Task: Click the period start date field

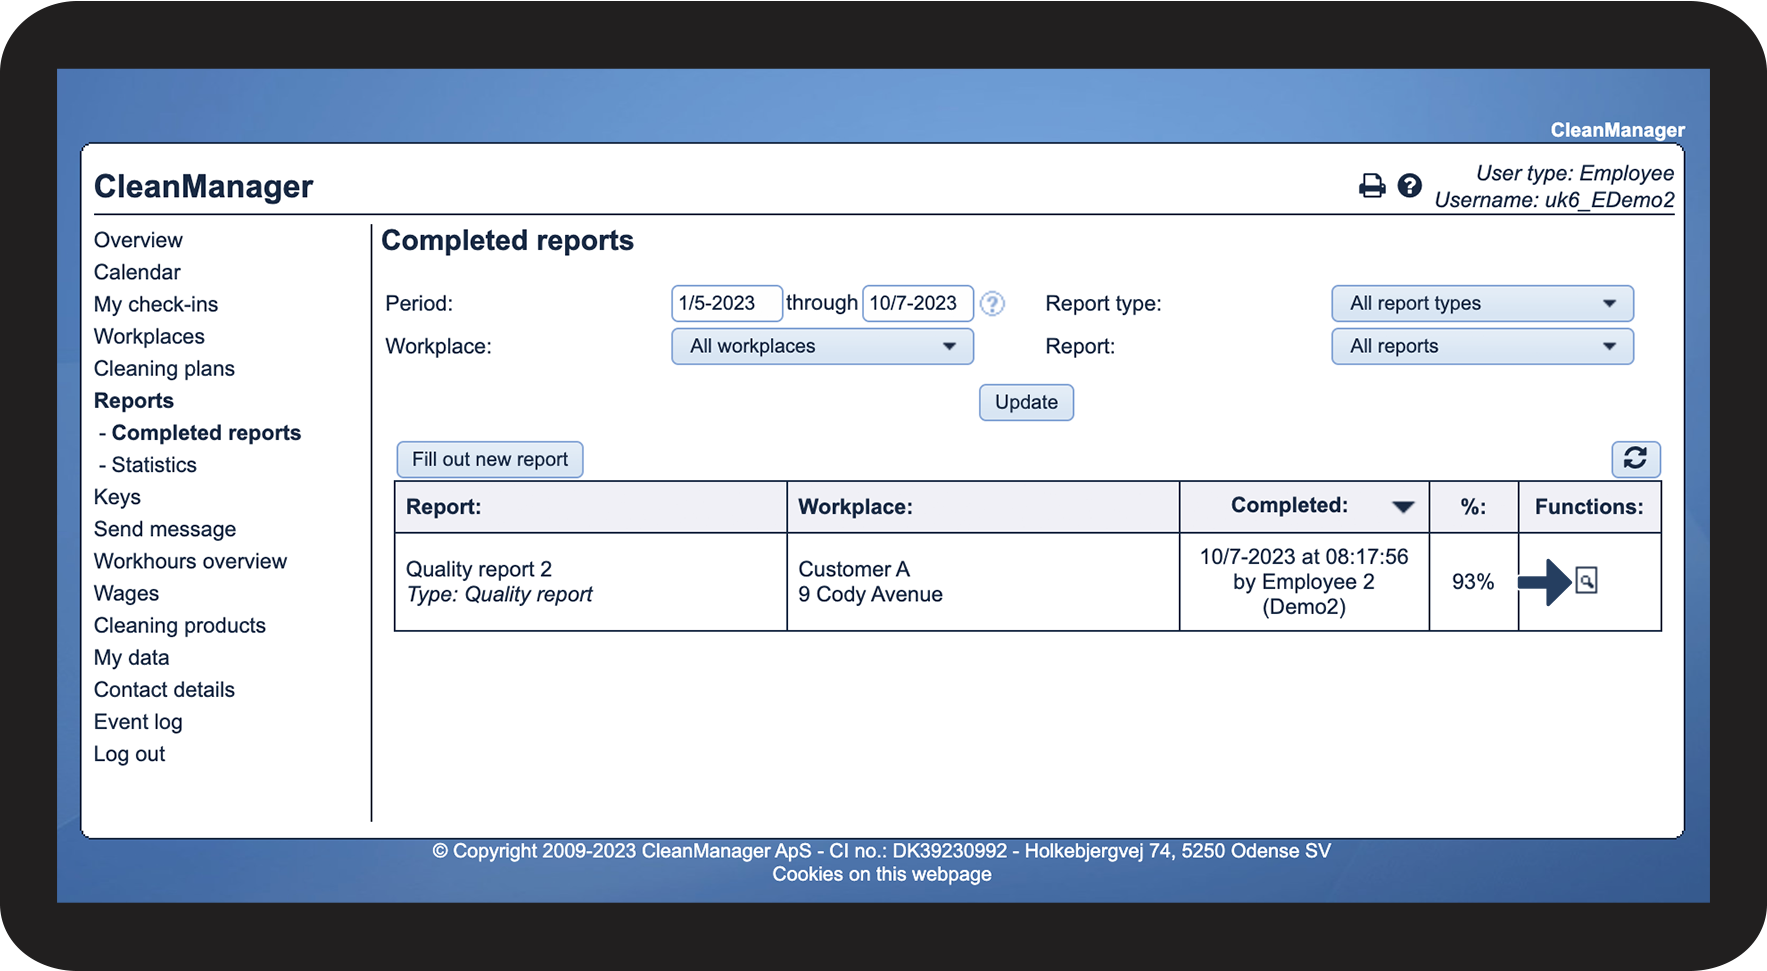Action: pos(725,304)
